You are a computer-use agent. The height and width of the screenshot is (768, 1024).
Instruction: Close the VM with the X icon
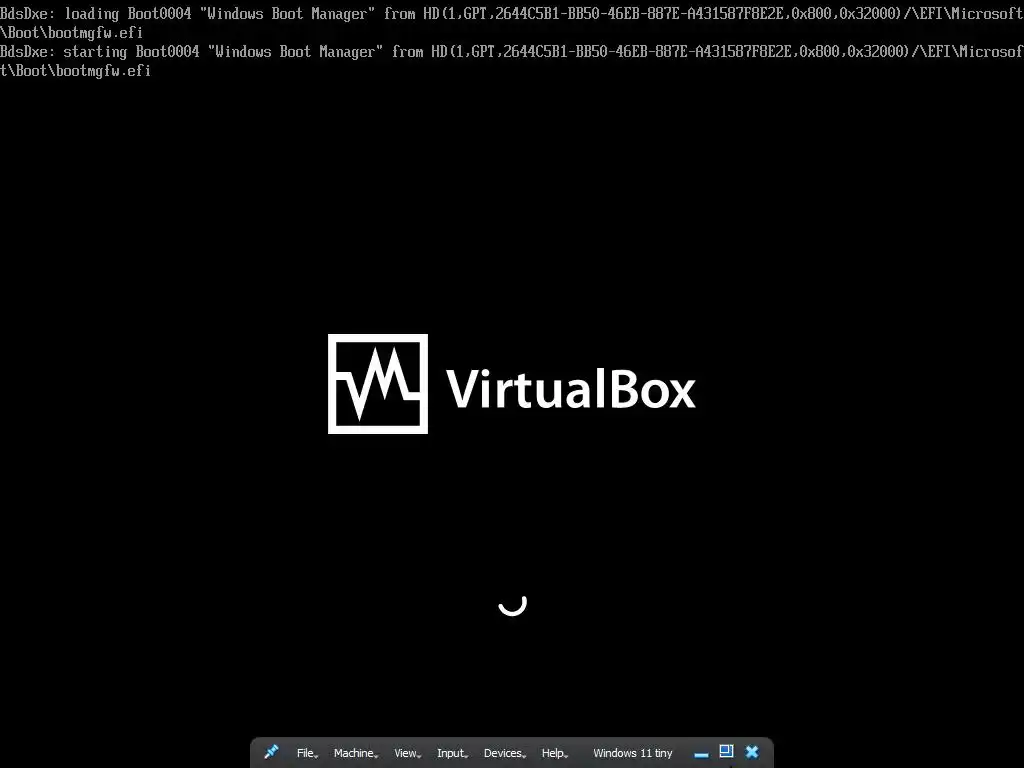(x=752, y=752)
